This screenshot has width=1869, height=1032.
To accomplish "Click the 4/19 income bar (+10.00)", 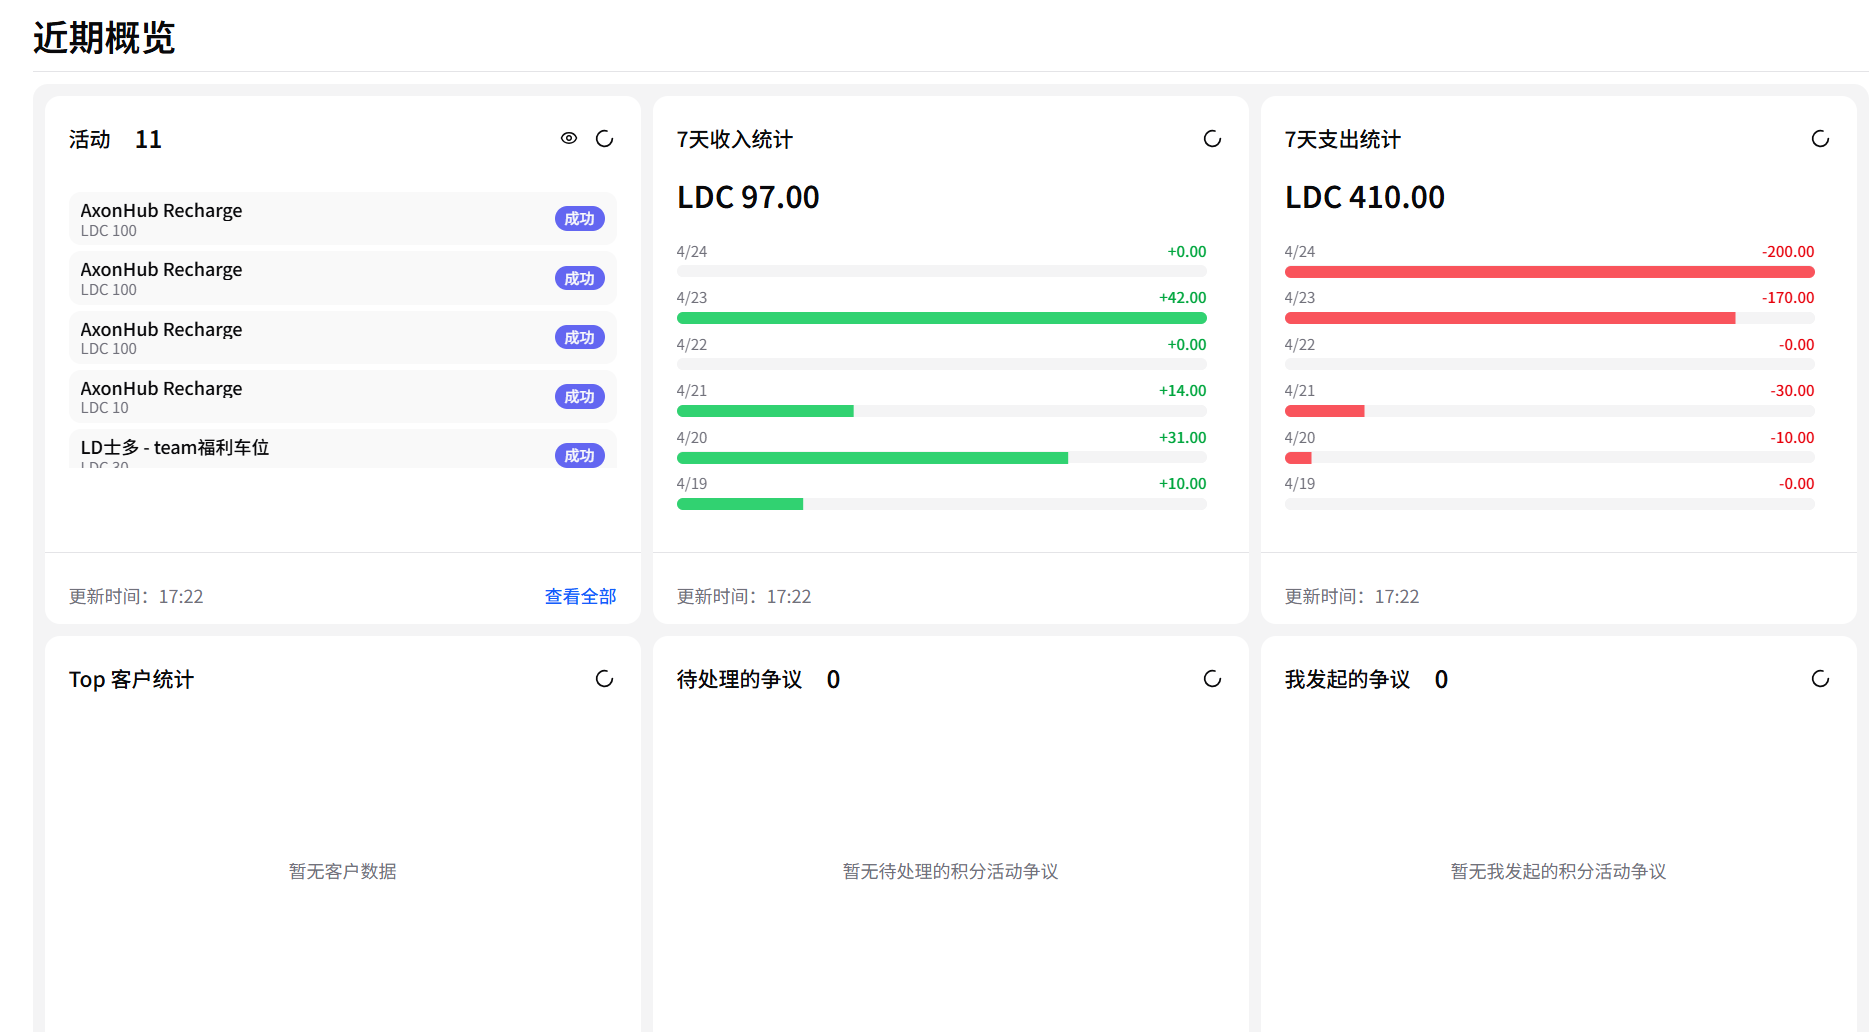I will pos(740,504).
